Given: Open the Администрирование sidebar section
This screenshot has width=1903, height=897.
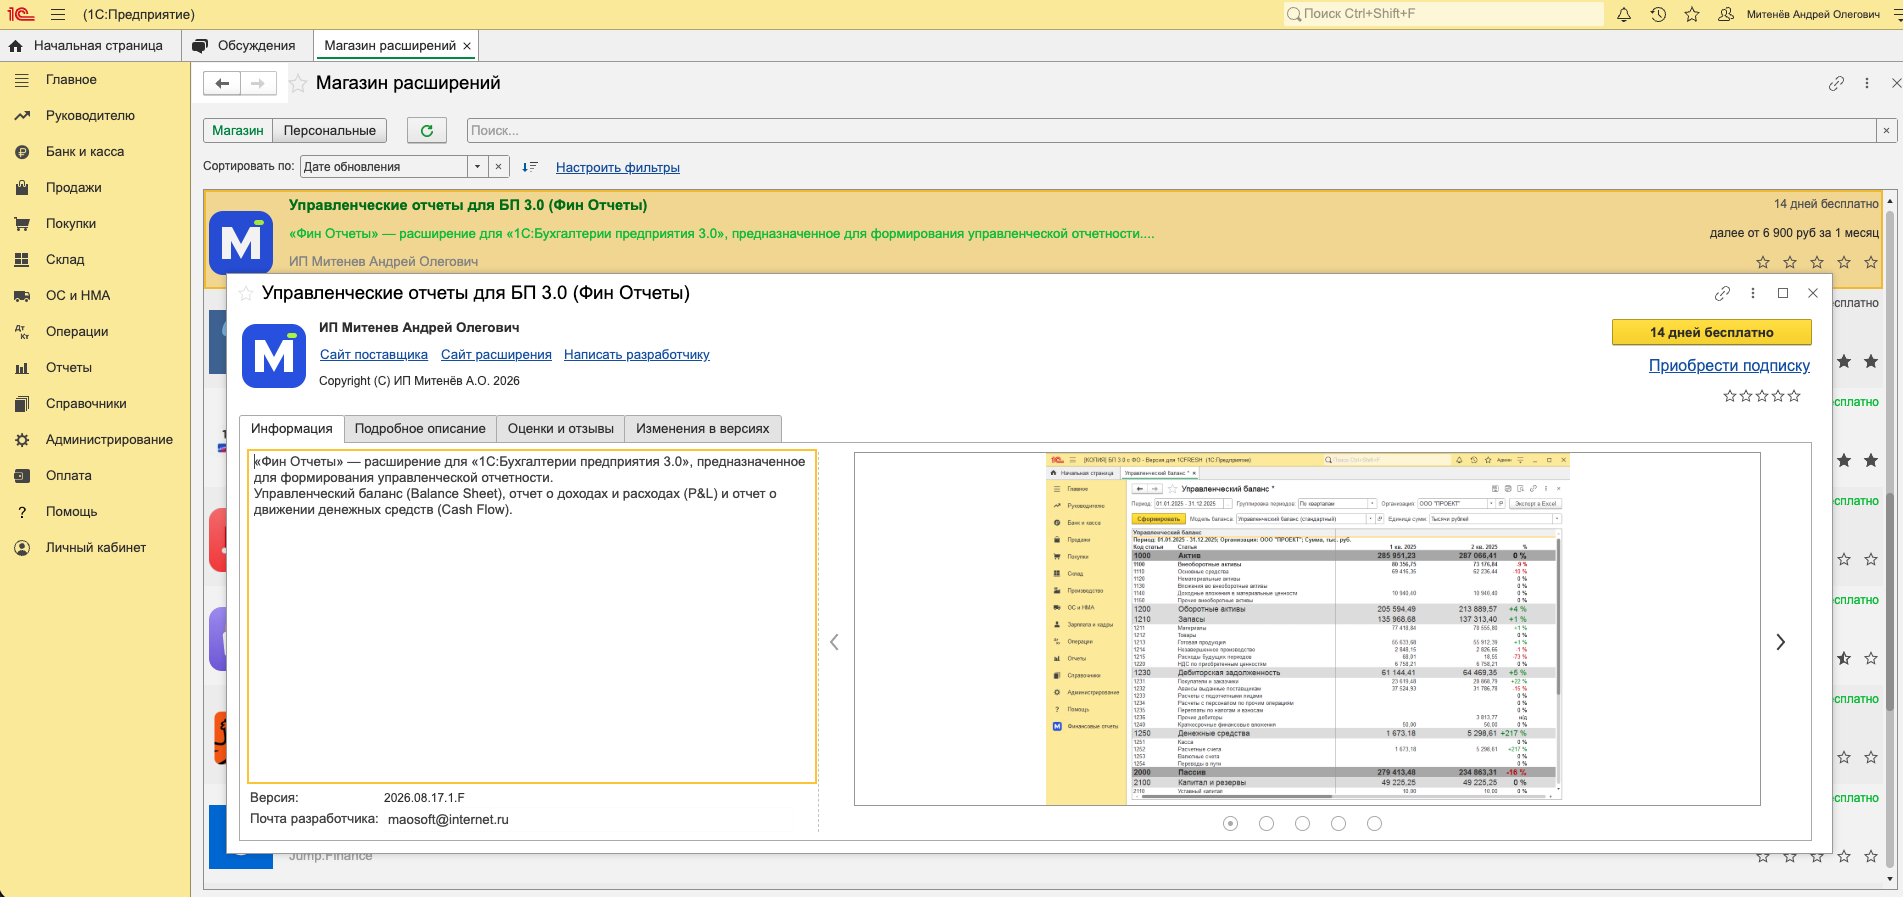Looking at the screenshot, I should [109, 440].
